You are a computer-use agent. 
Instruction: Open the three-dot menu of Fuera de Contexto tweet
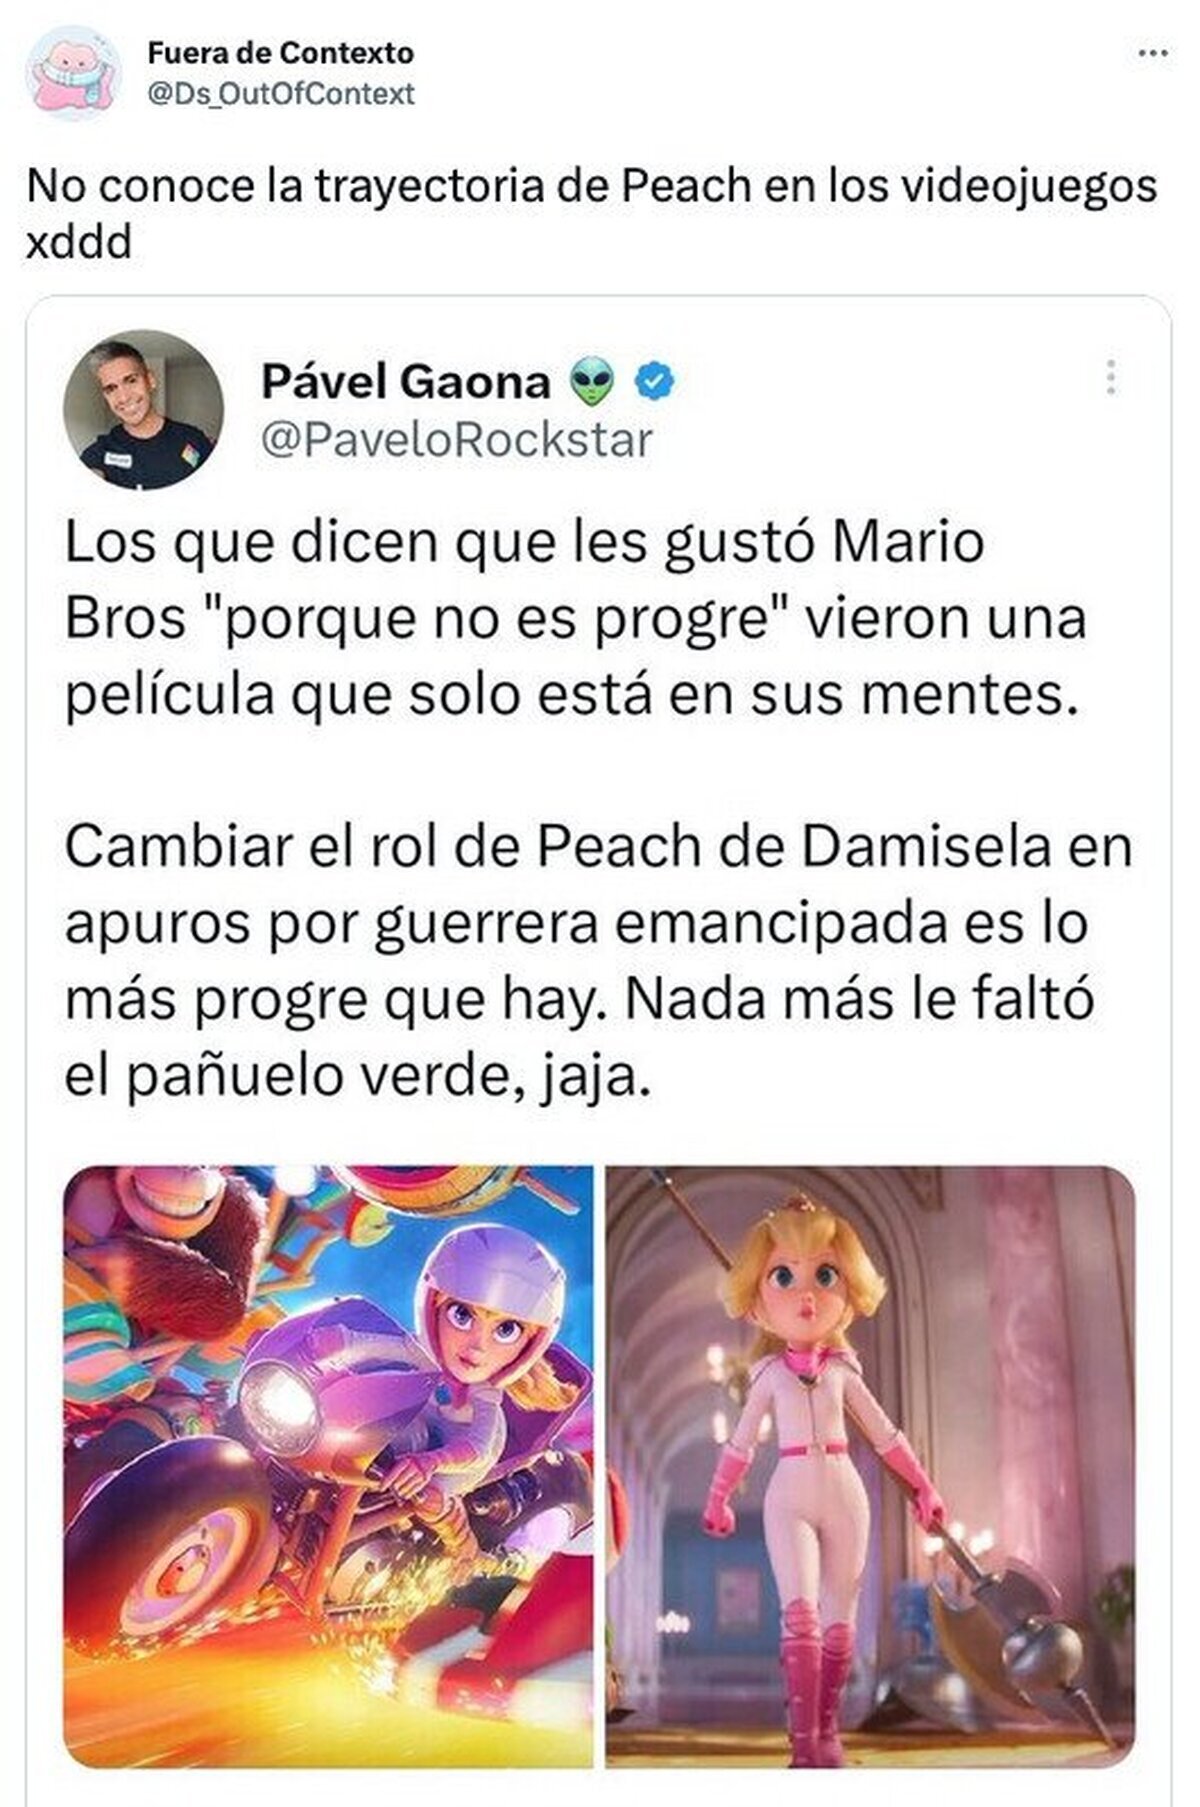1153,54
